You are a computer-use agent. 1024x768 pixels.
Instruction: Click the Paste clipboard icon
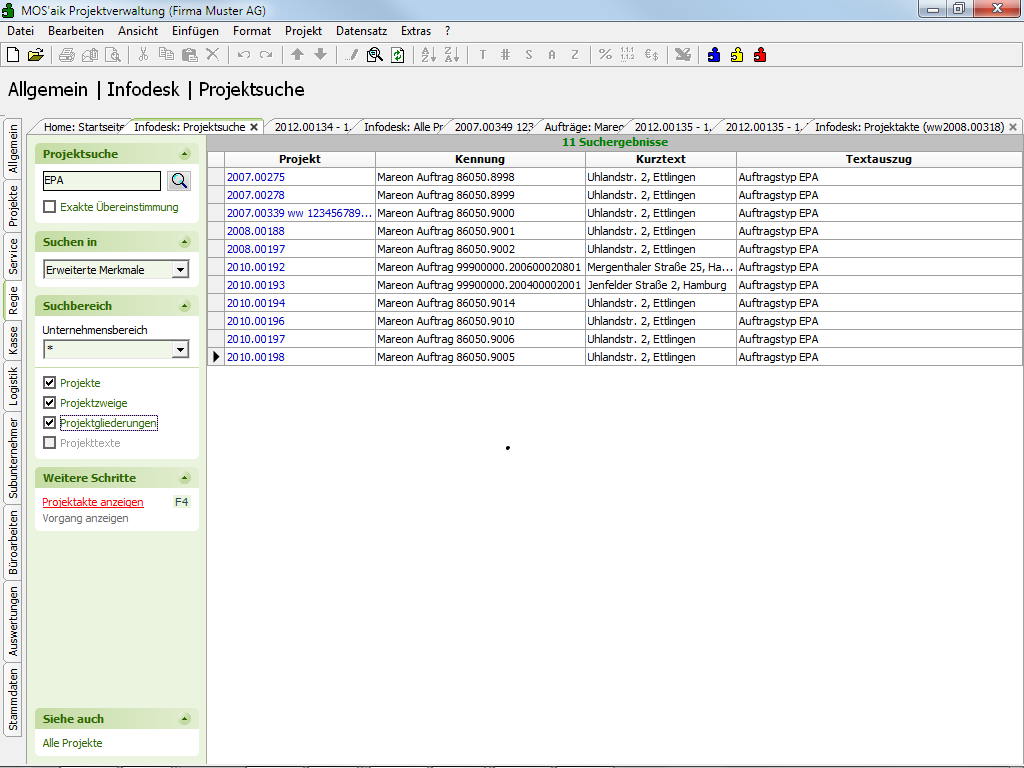tap(189, 55)
